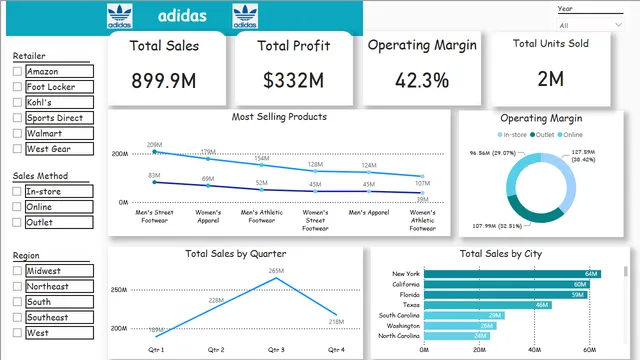Tick the Kohl's retailer checkbox
This screenshot has width=640, height=360.
click(x=17, y=102)
